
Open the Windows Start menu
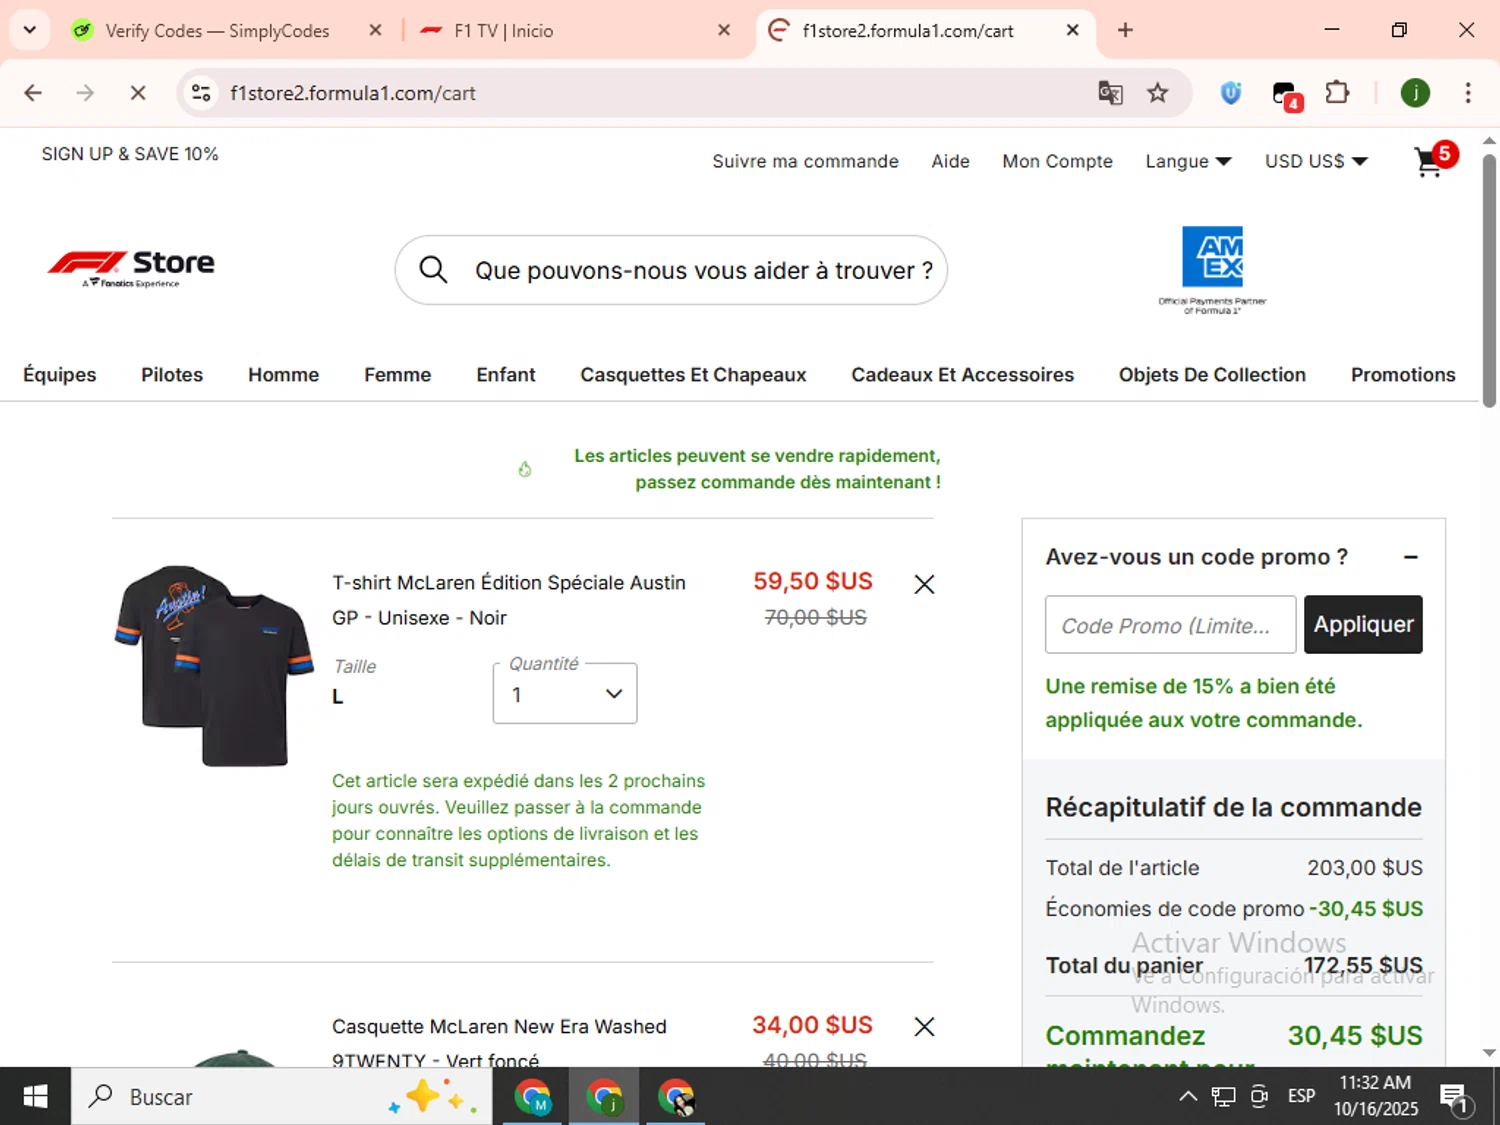(35, 1097)
